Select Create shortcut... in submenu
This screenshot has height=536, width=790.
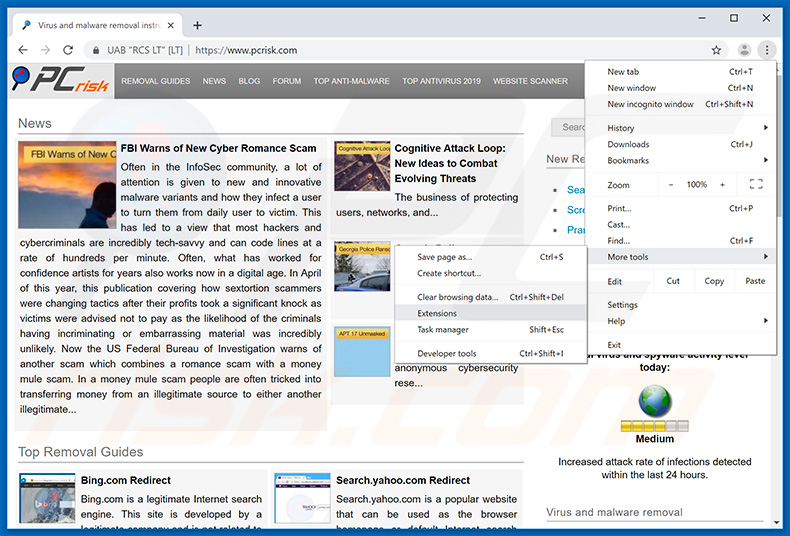(x=490, y=273)
